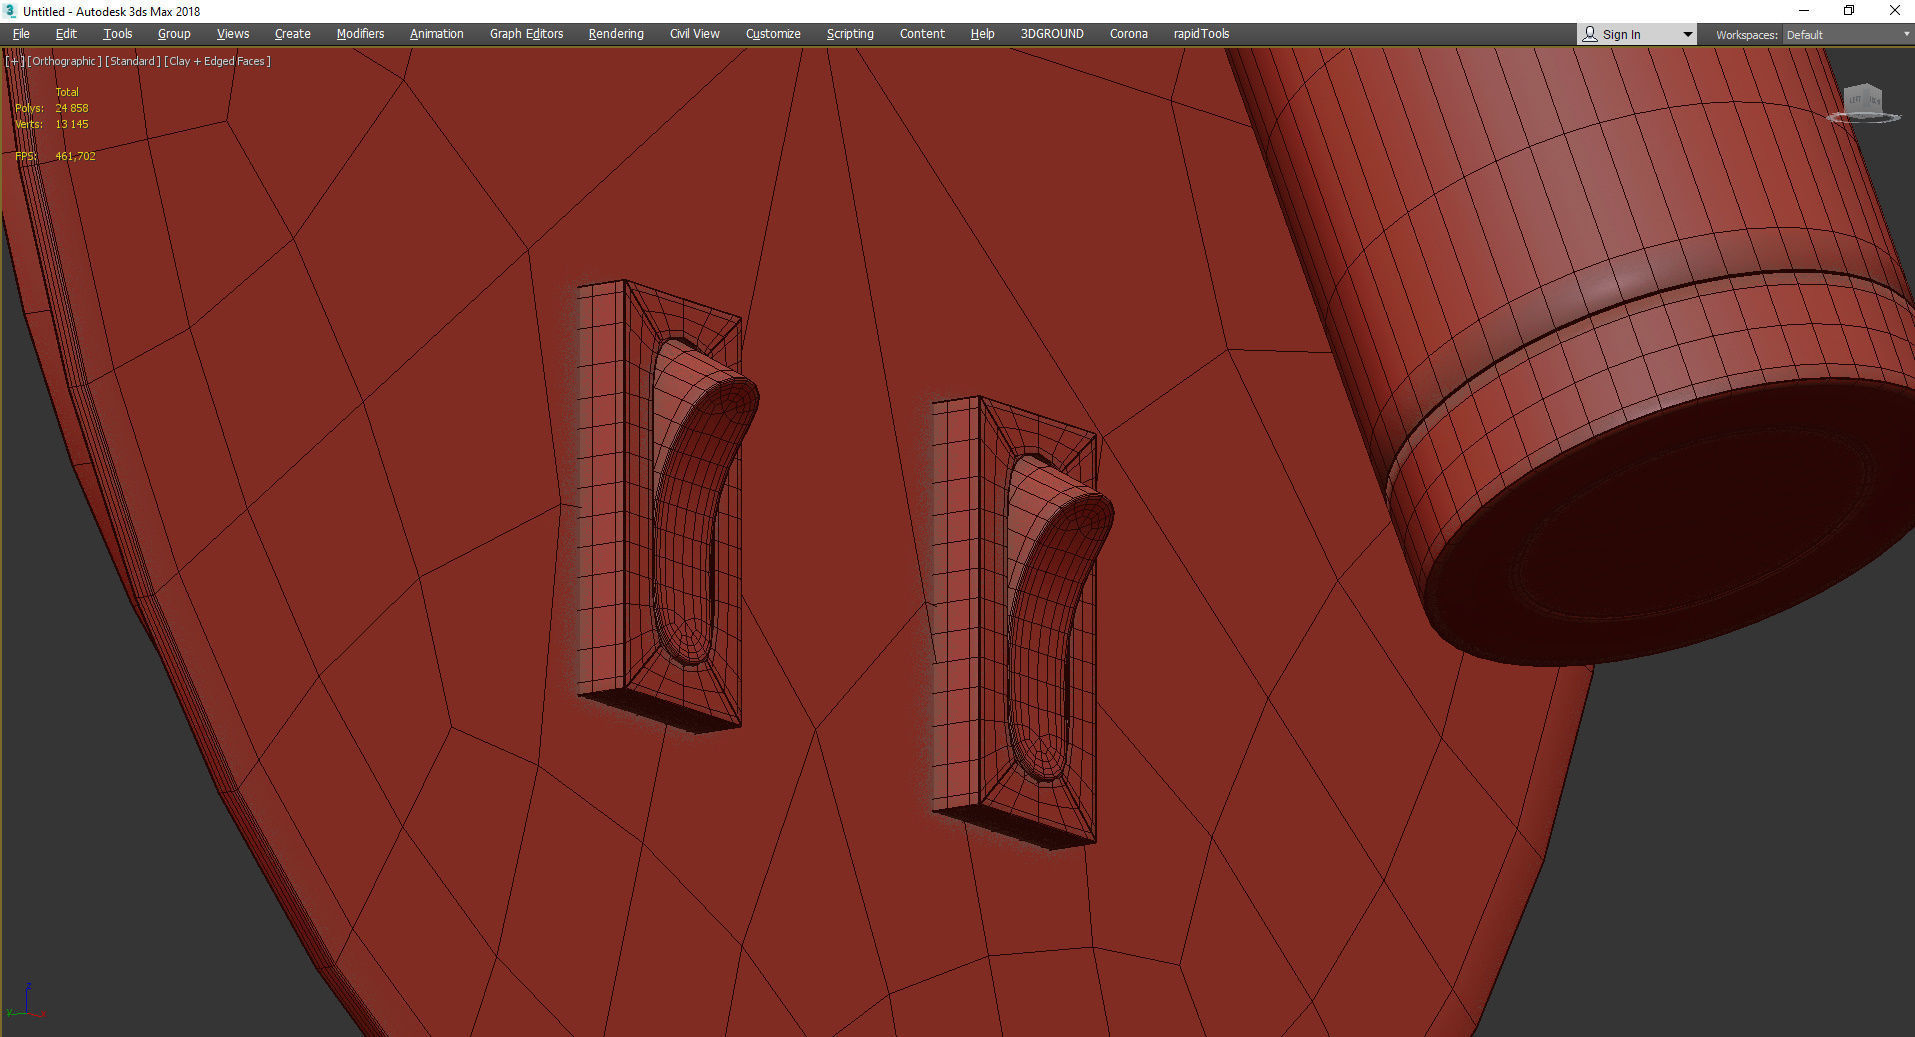Click the Total statistics heading

click(67, 92)
